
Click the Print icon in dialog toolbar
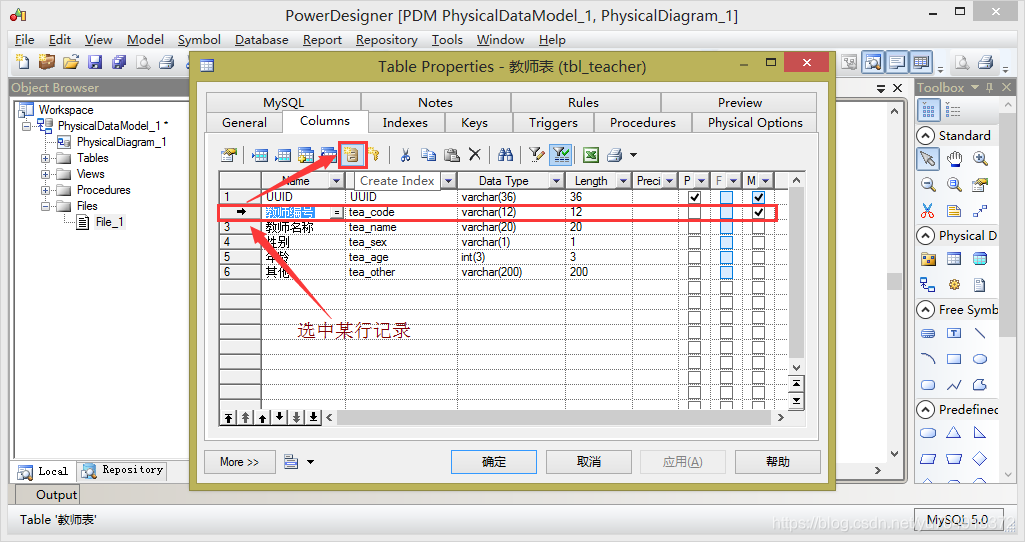614,155
